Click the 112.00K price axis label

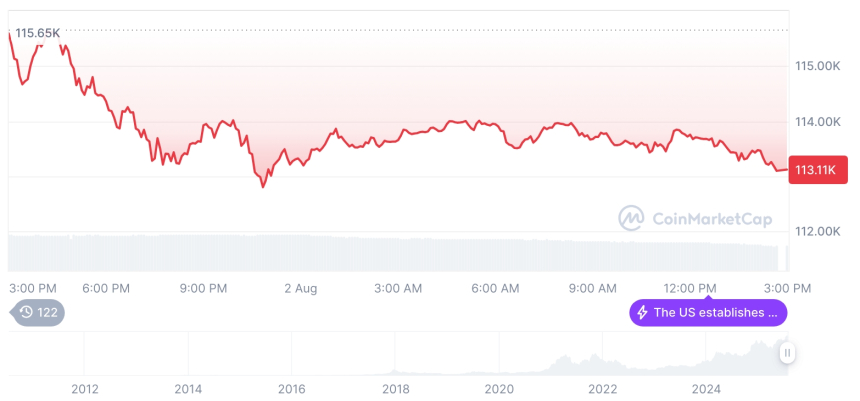click(817, 231)
